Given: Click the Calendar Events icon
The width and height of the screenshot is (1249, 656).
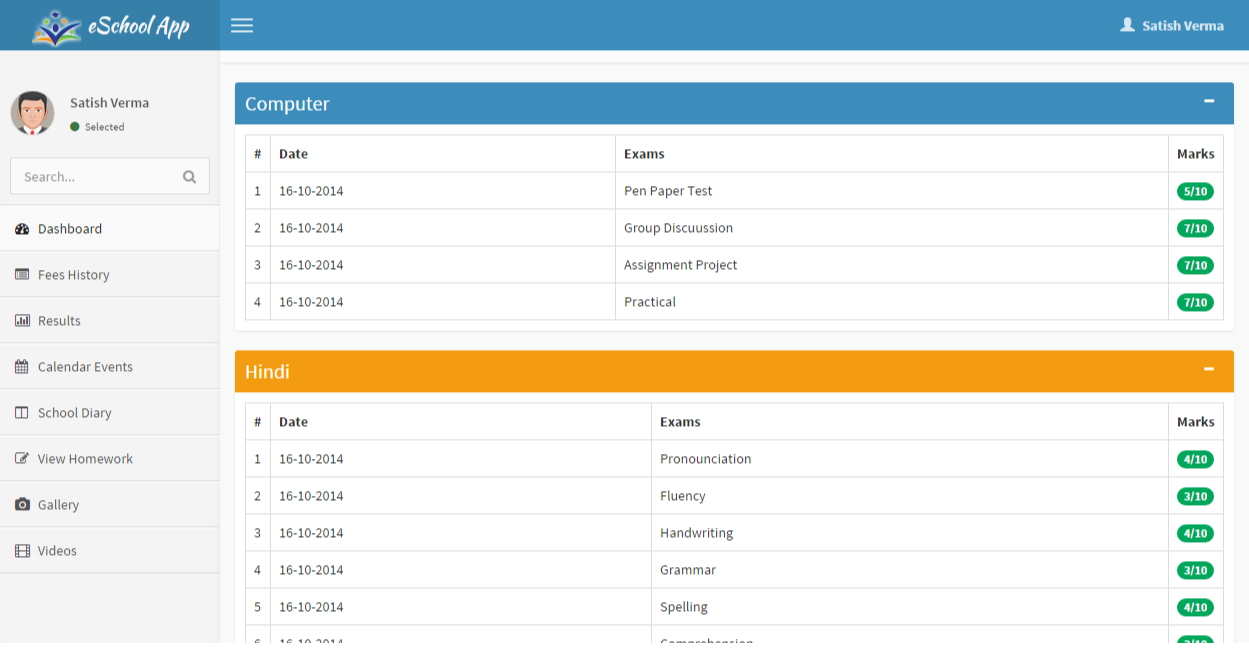Looking at the screenshot, I should click(x=22, y=366).
